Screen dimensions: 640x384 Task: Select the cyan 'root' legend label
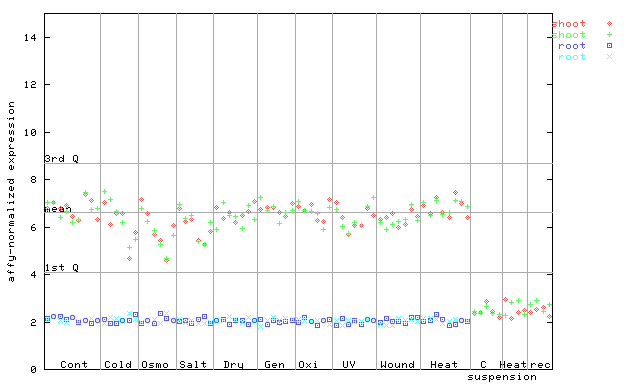[x=572, y=57]
